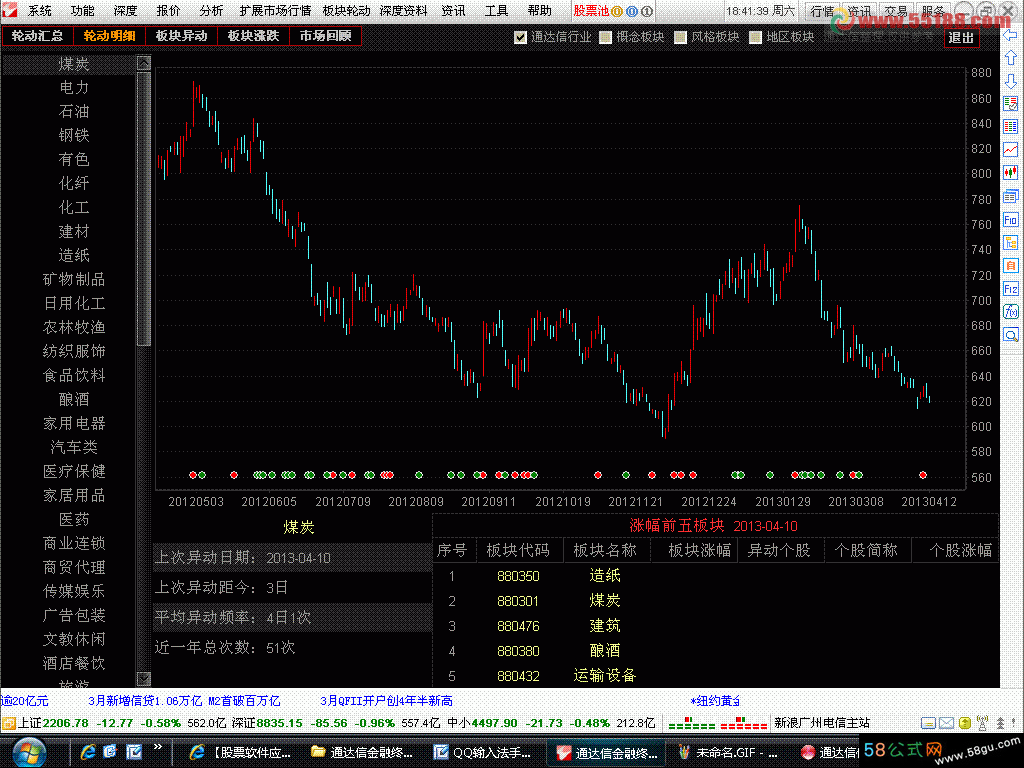Click the sector list scroll-down arrow
This screenshot has height=768, width=1024.
[x=144, y=679]
